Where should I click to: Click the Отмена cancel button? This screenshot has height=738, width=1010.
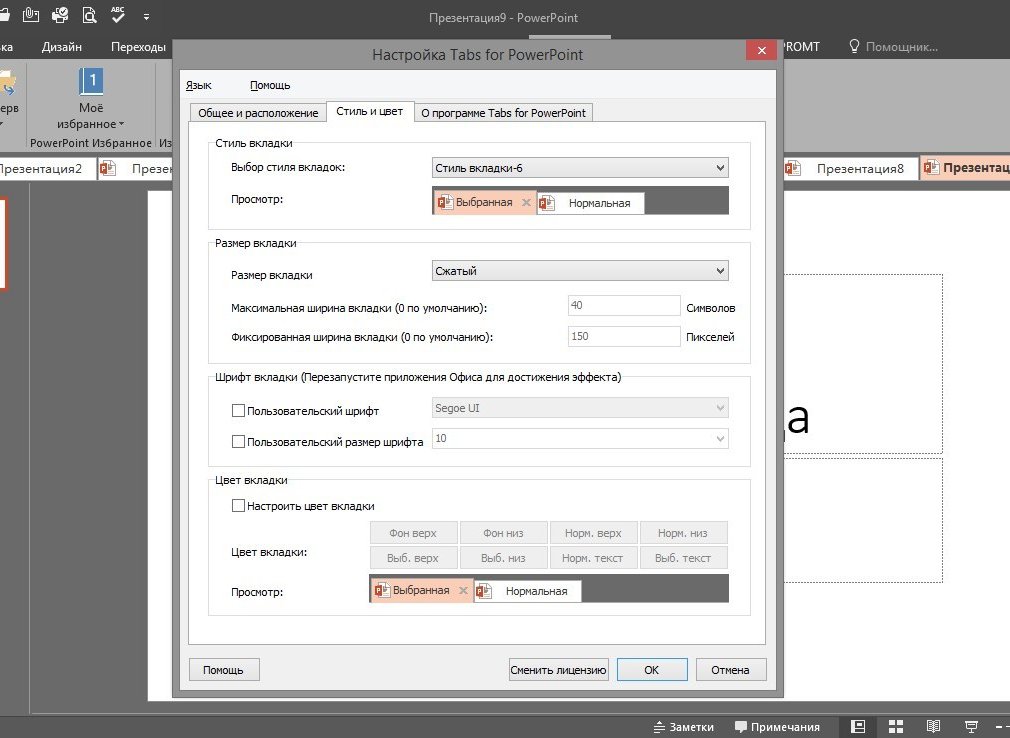click(730, 670)
